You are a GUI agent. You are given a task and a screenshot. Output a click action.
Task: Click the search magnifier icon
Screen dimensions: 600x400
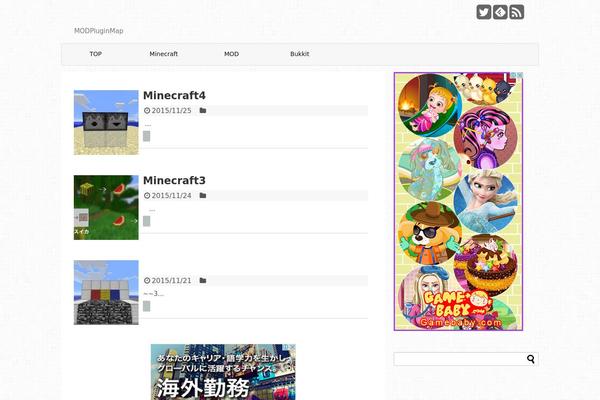531,359
